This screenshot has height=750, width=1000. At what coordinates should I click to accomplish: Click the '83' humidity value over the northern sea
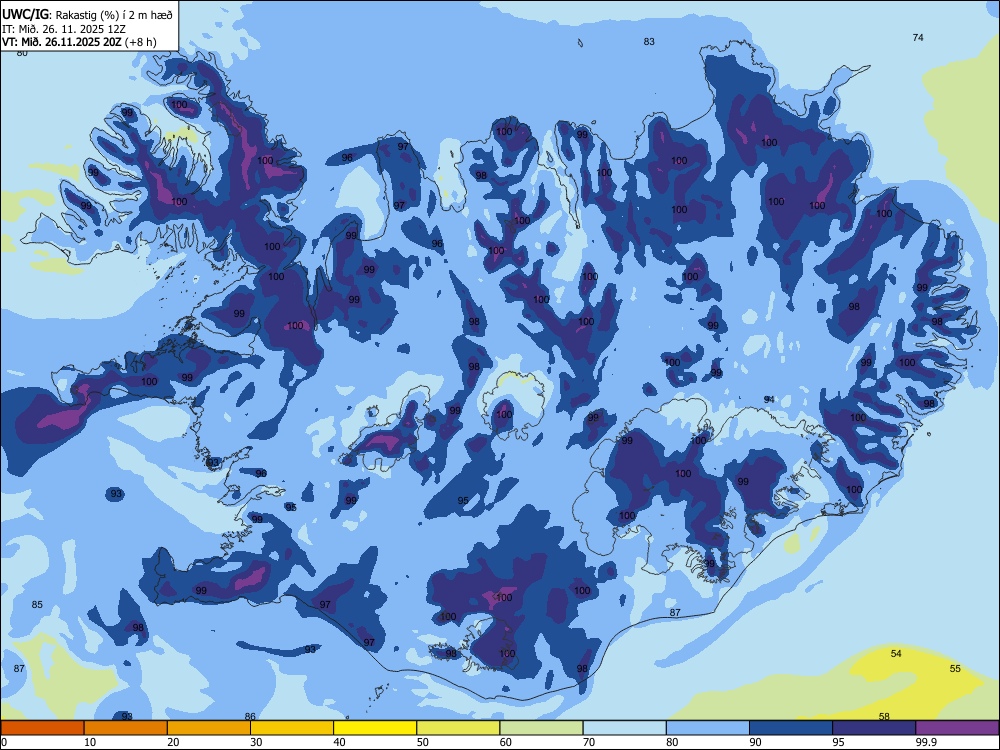649,41
